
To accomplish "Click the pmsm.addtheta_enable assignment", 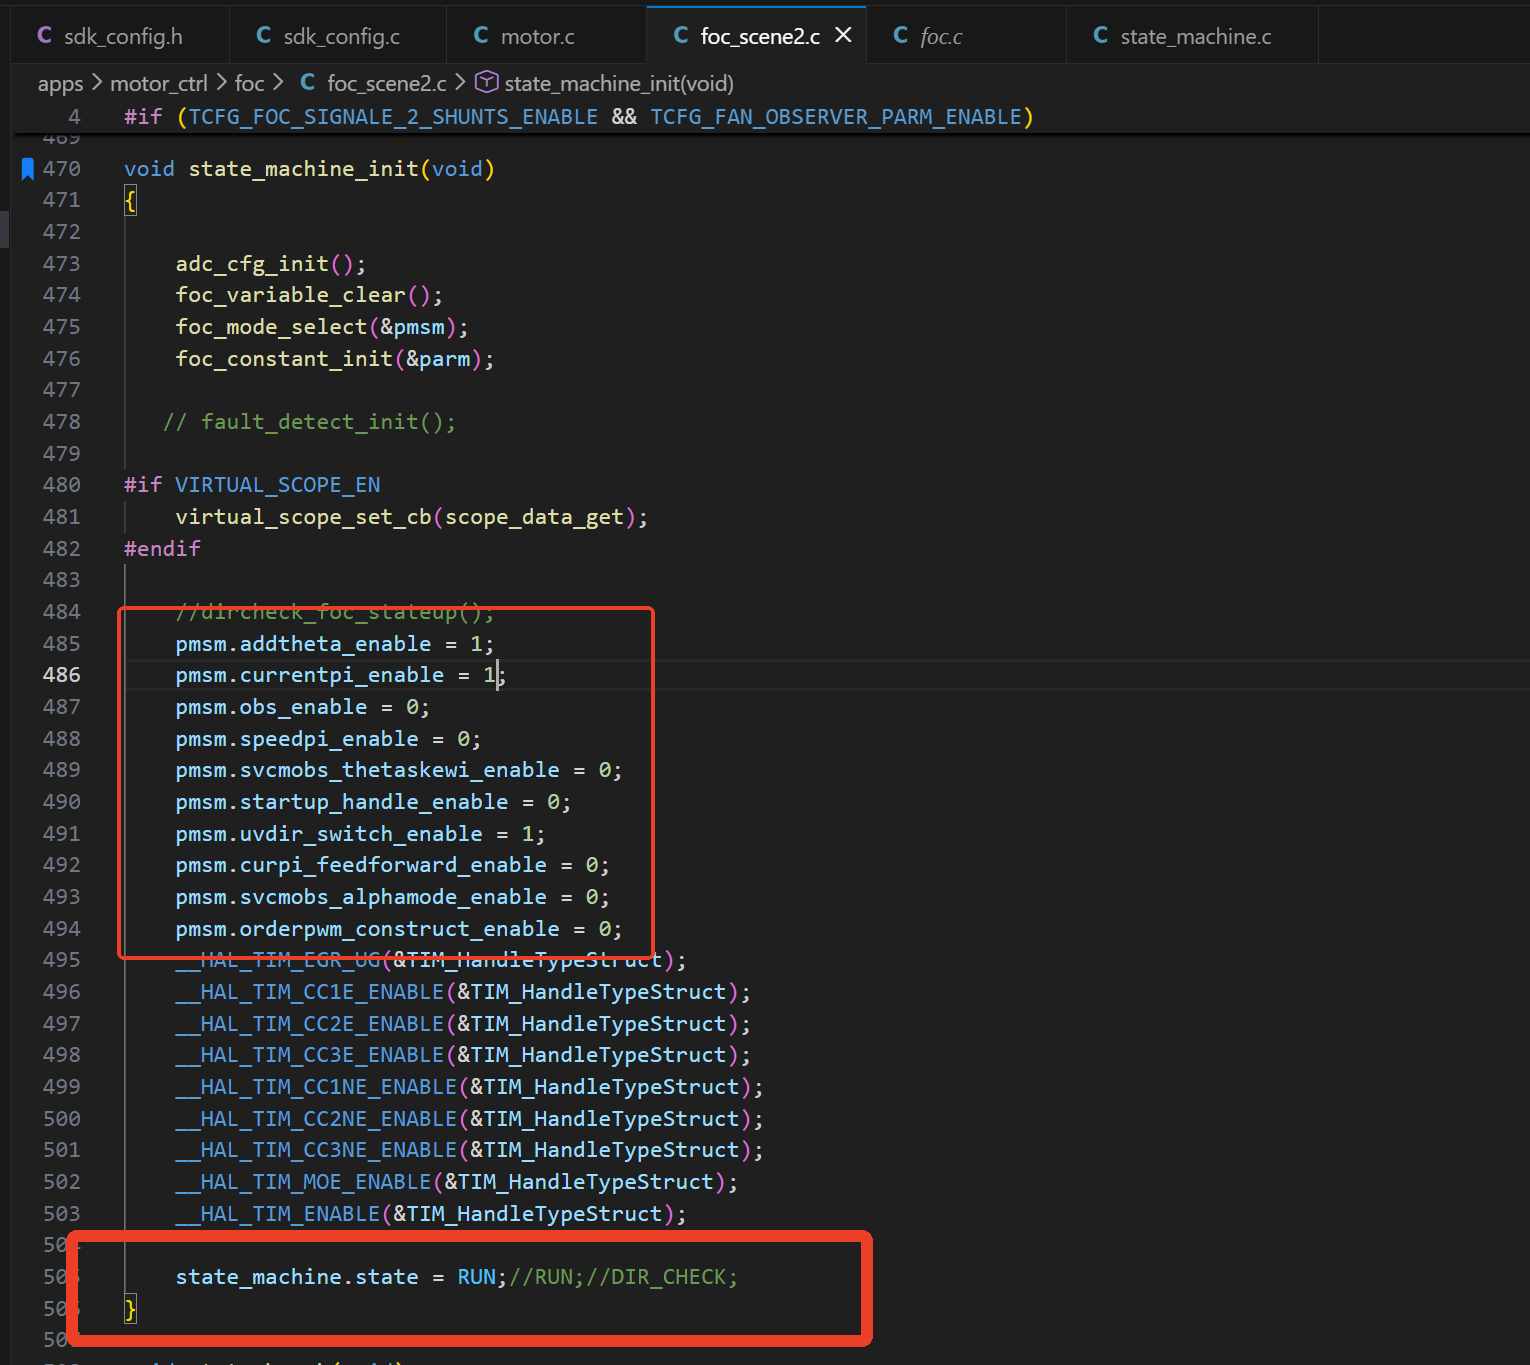I will point(335,644).
